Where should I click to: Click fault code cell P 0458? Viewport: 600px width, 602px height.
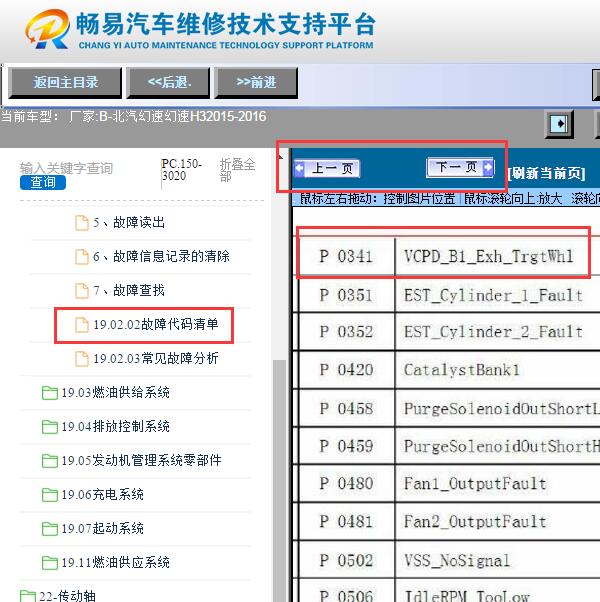[x=346, y=408]
